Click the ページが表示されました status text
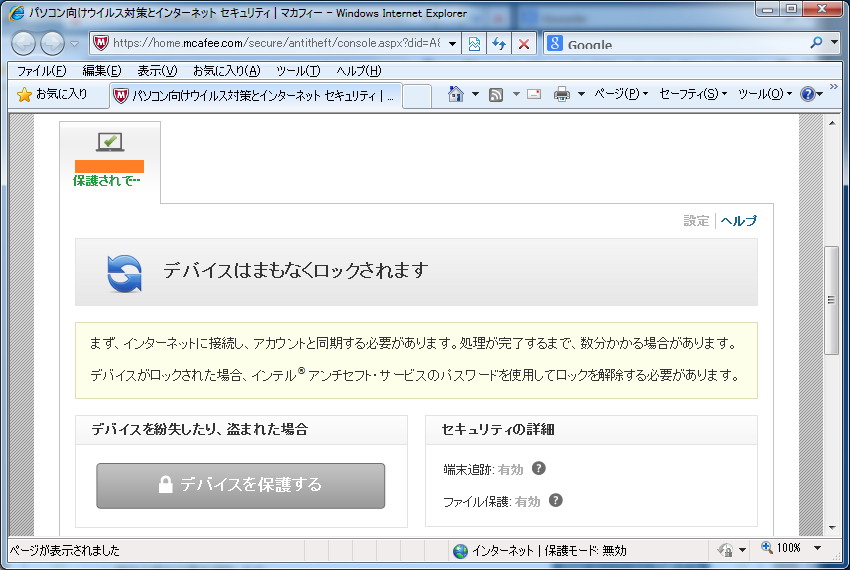The image size is (850, 570). [x=65, y=550]
